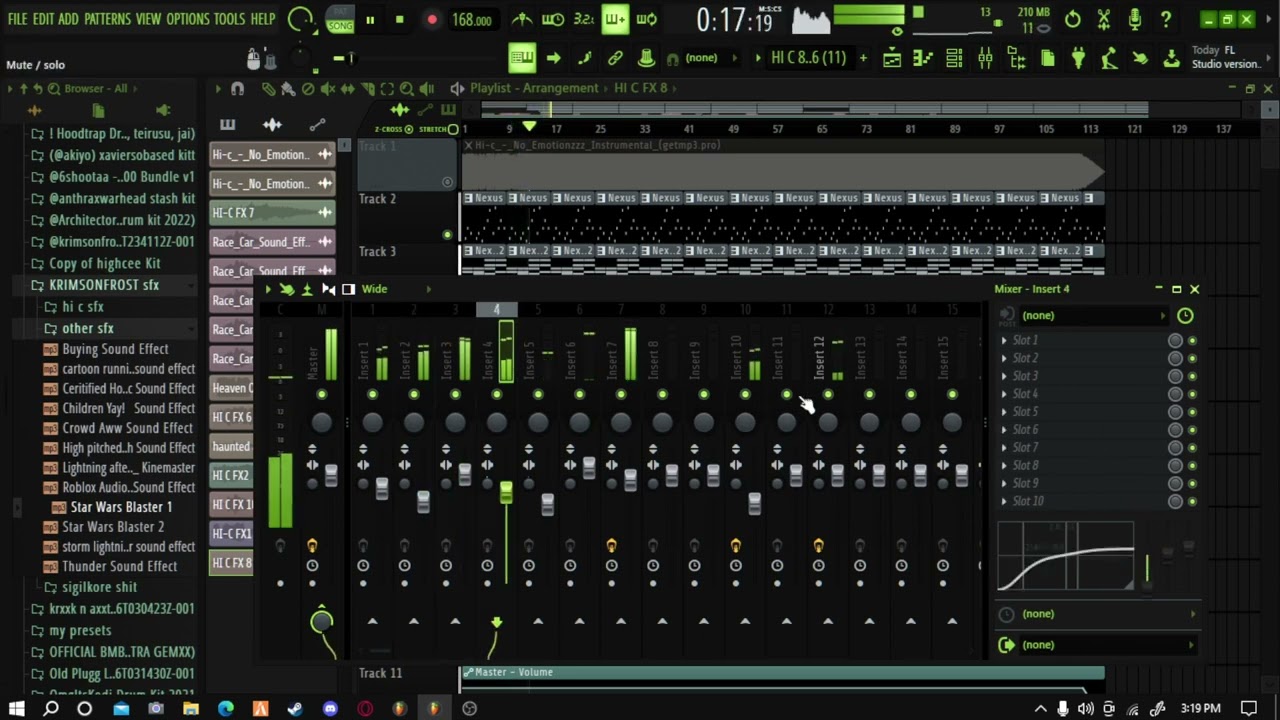
Task: Expand the hi c sfx folder
Action: (83, 307)
